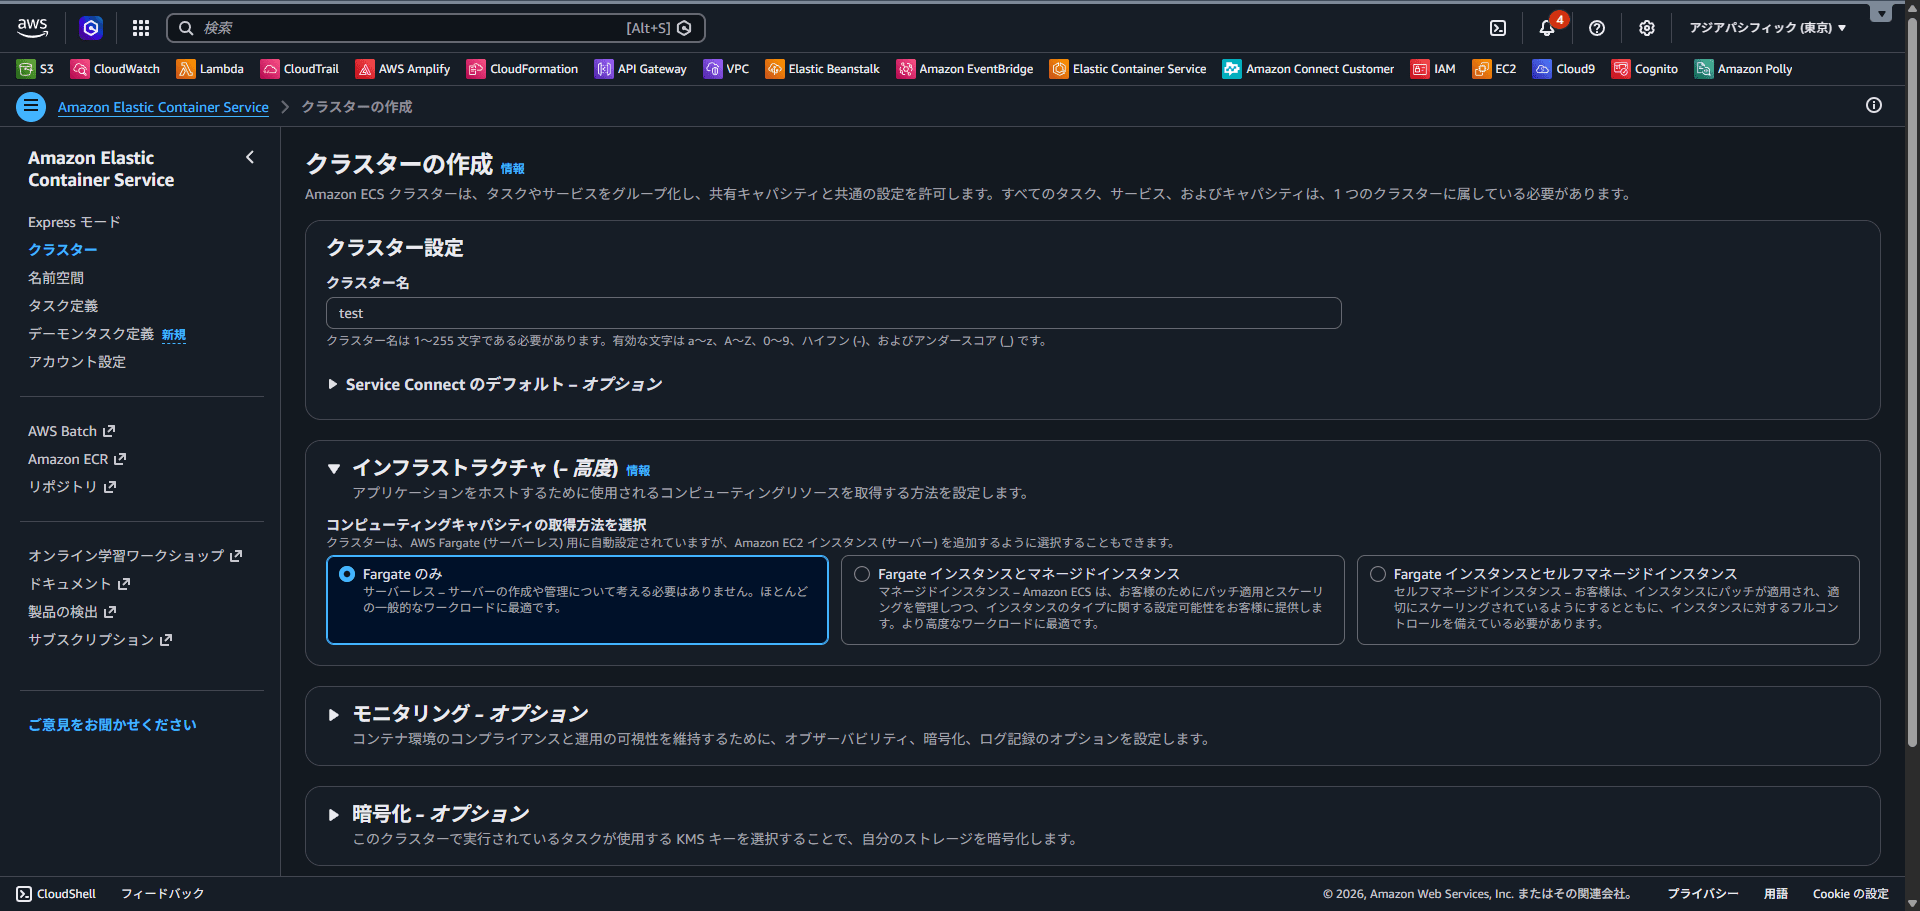Viewport: 1920px width, 911px height.
Task: Open the AWS Amplify bookmark
Action: click(x=403, y=69)
